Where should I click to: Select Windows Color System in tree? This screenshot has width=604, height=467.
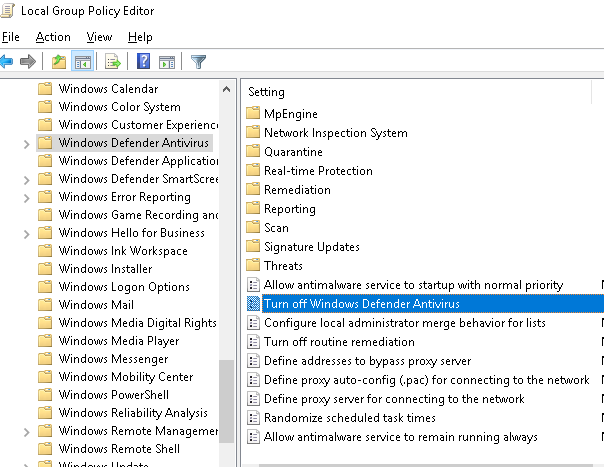[x=119, y=106]
